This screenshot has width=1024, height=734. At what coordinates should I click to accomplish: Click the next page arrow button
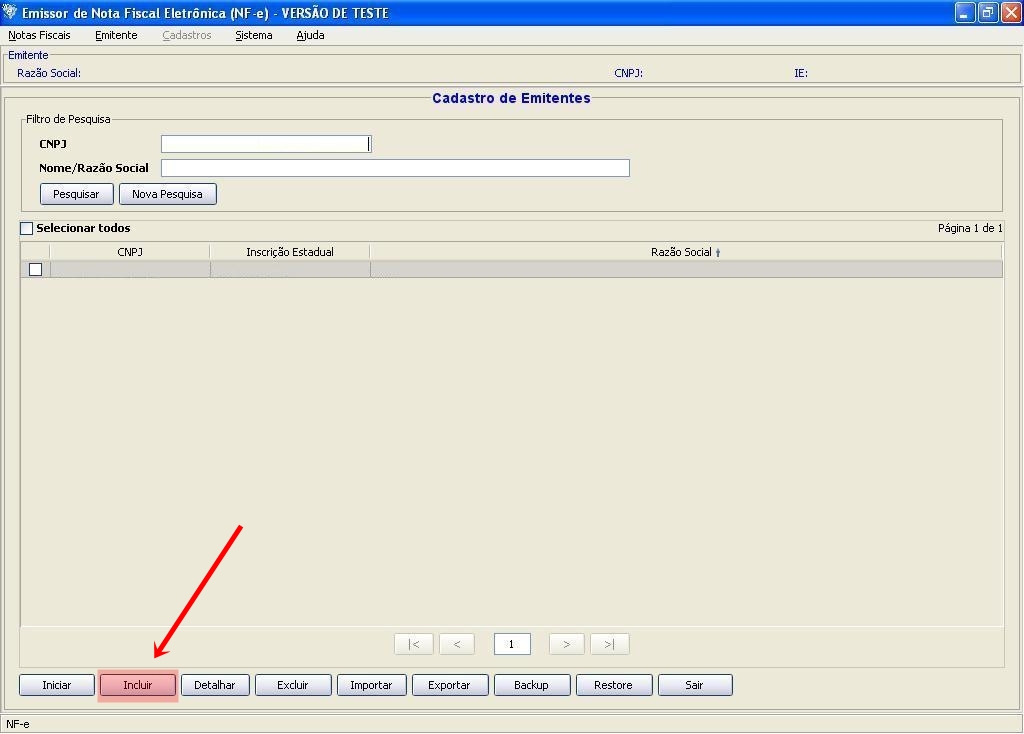coord(566,645)
